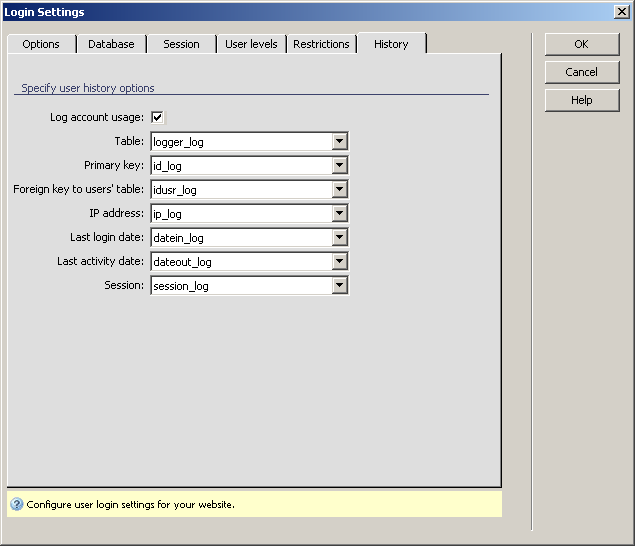Select the History tab

pyautogui.click(x=391, y=44)
